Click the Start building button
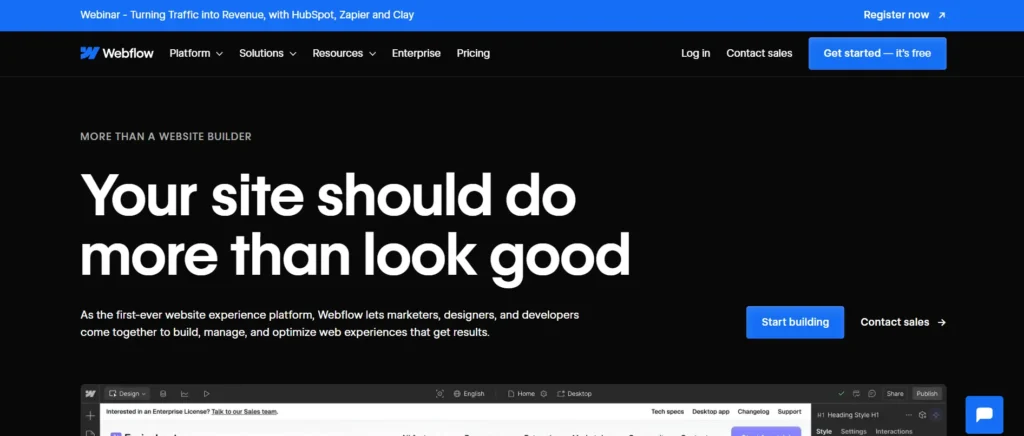 [x=795, y=322]
